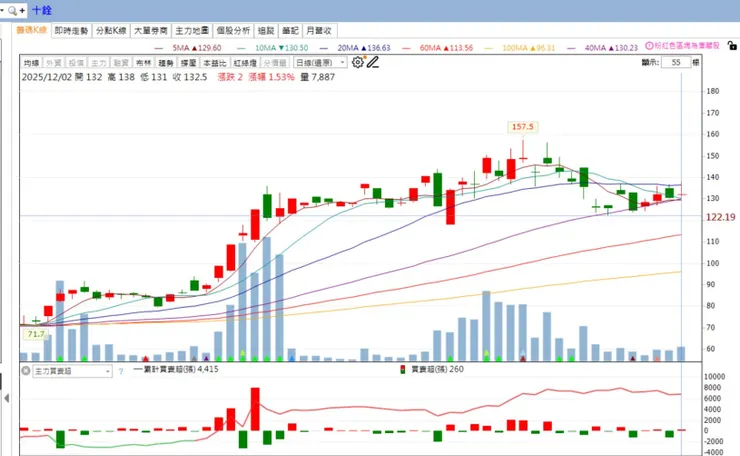Click the question mark help icon

[121, 372]
